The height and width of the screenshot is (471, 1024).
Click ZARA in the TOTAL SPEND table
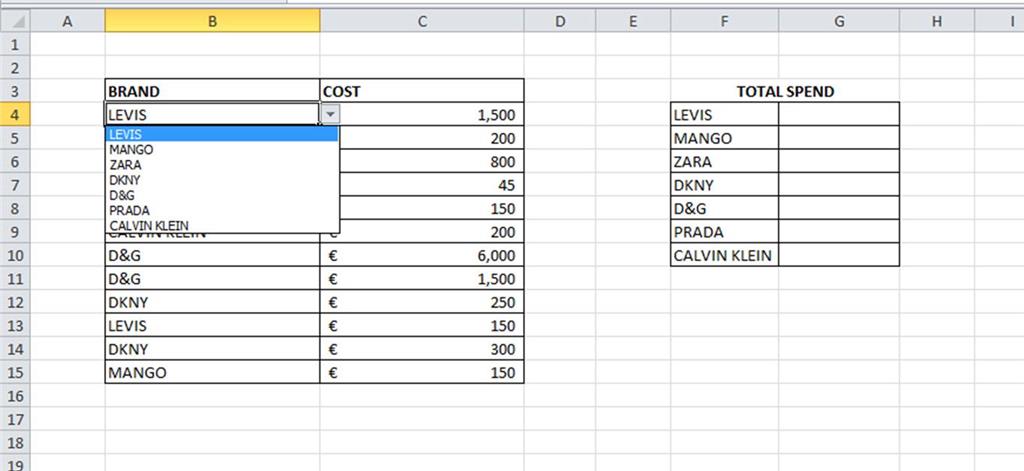click(724, 161)
